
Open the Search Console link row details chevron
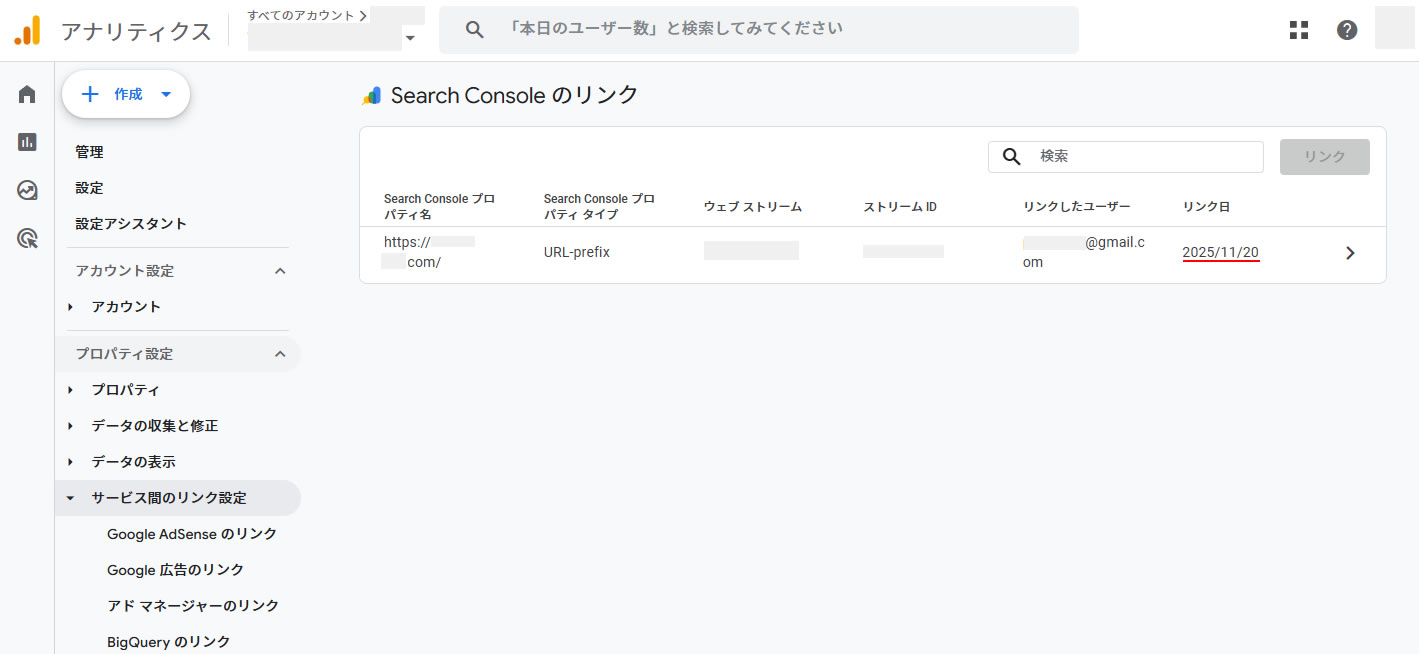(x=1350, y=253)
